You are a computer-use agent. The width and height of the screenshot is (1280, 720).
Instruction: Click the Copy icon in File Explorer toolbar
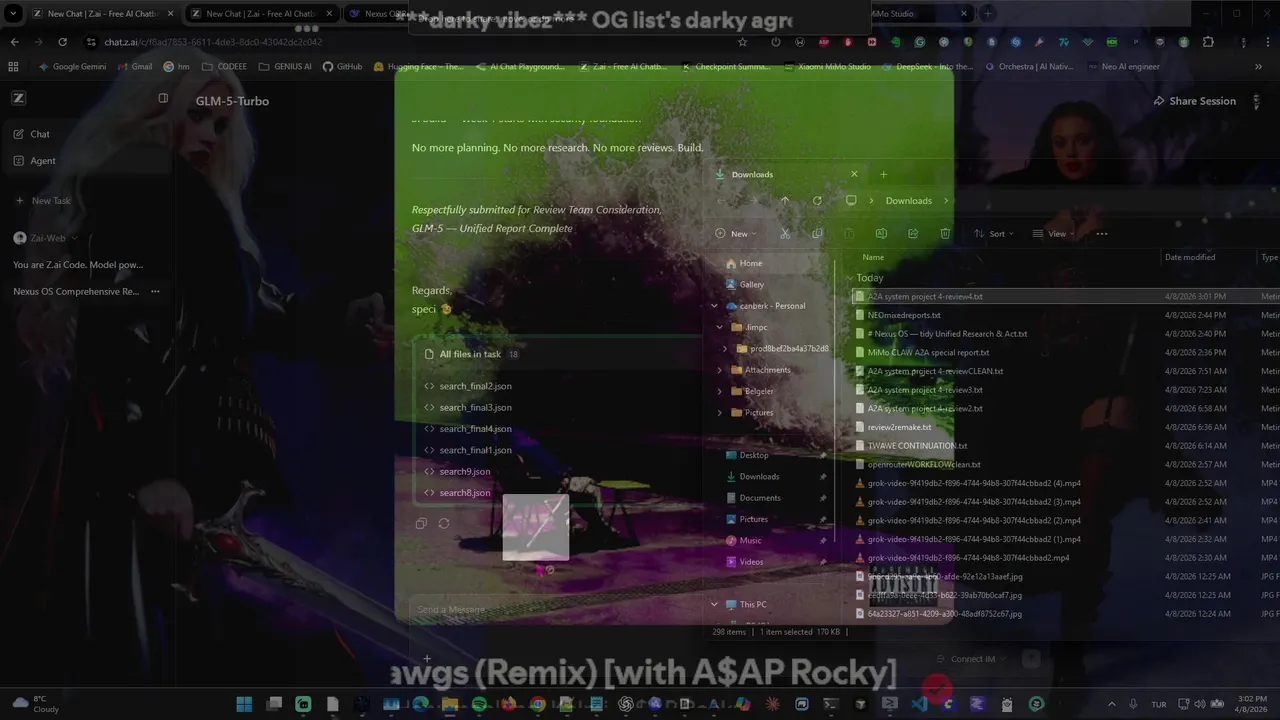[x=817, y=234]
